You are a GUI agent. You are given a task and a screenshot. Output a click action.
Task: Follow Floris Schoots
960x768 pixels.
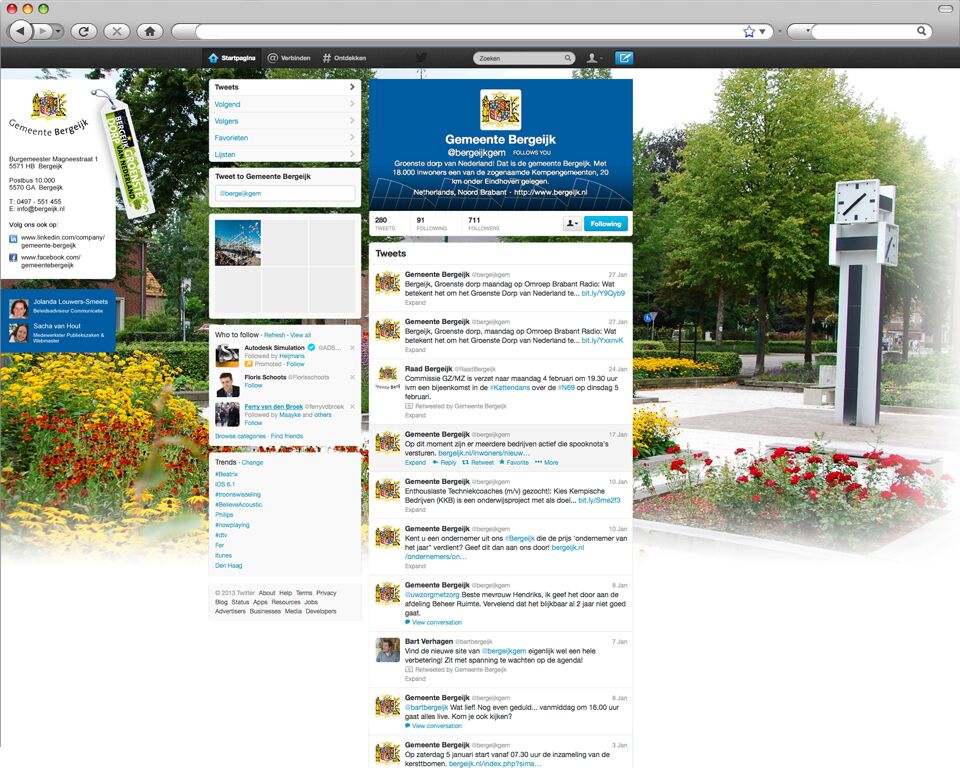(x=253, y=386)
